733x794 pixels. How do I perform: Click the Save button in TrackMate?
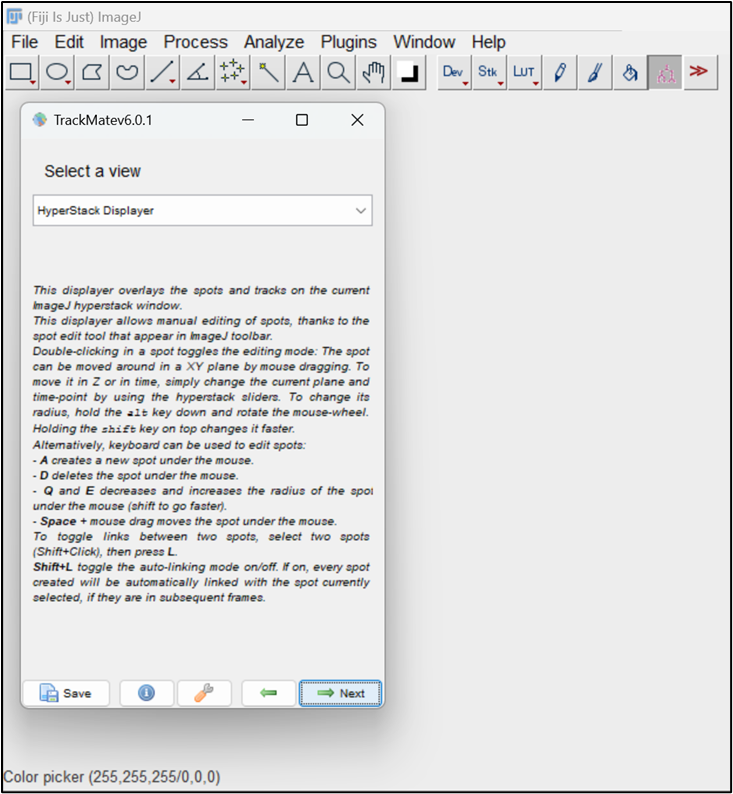[66, 693]
